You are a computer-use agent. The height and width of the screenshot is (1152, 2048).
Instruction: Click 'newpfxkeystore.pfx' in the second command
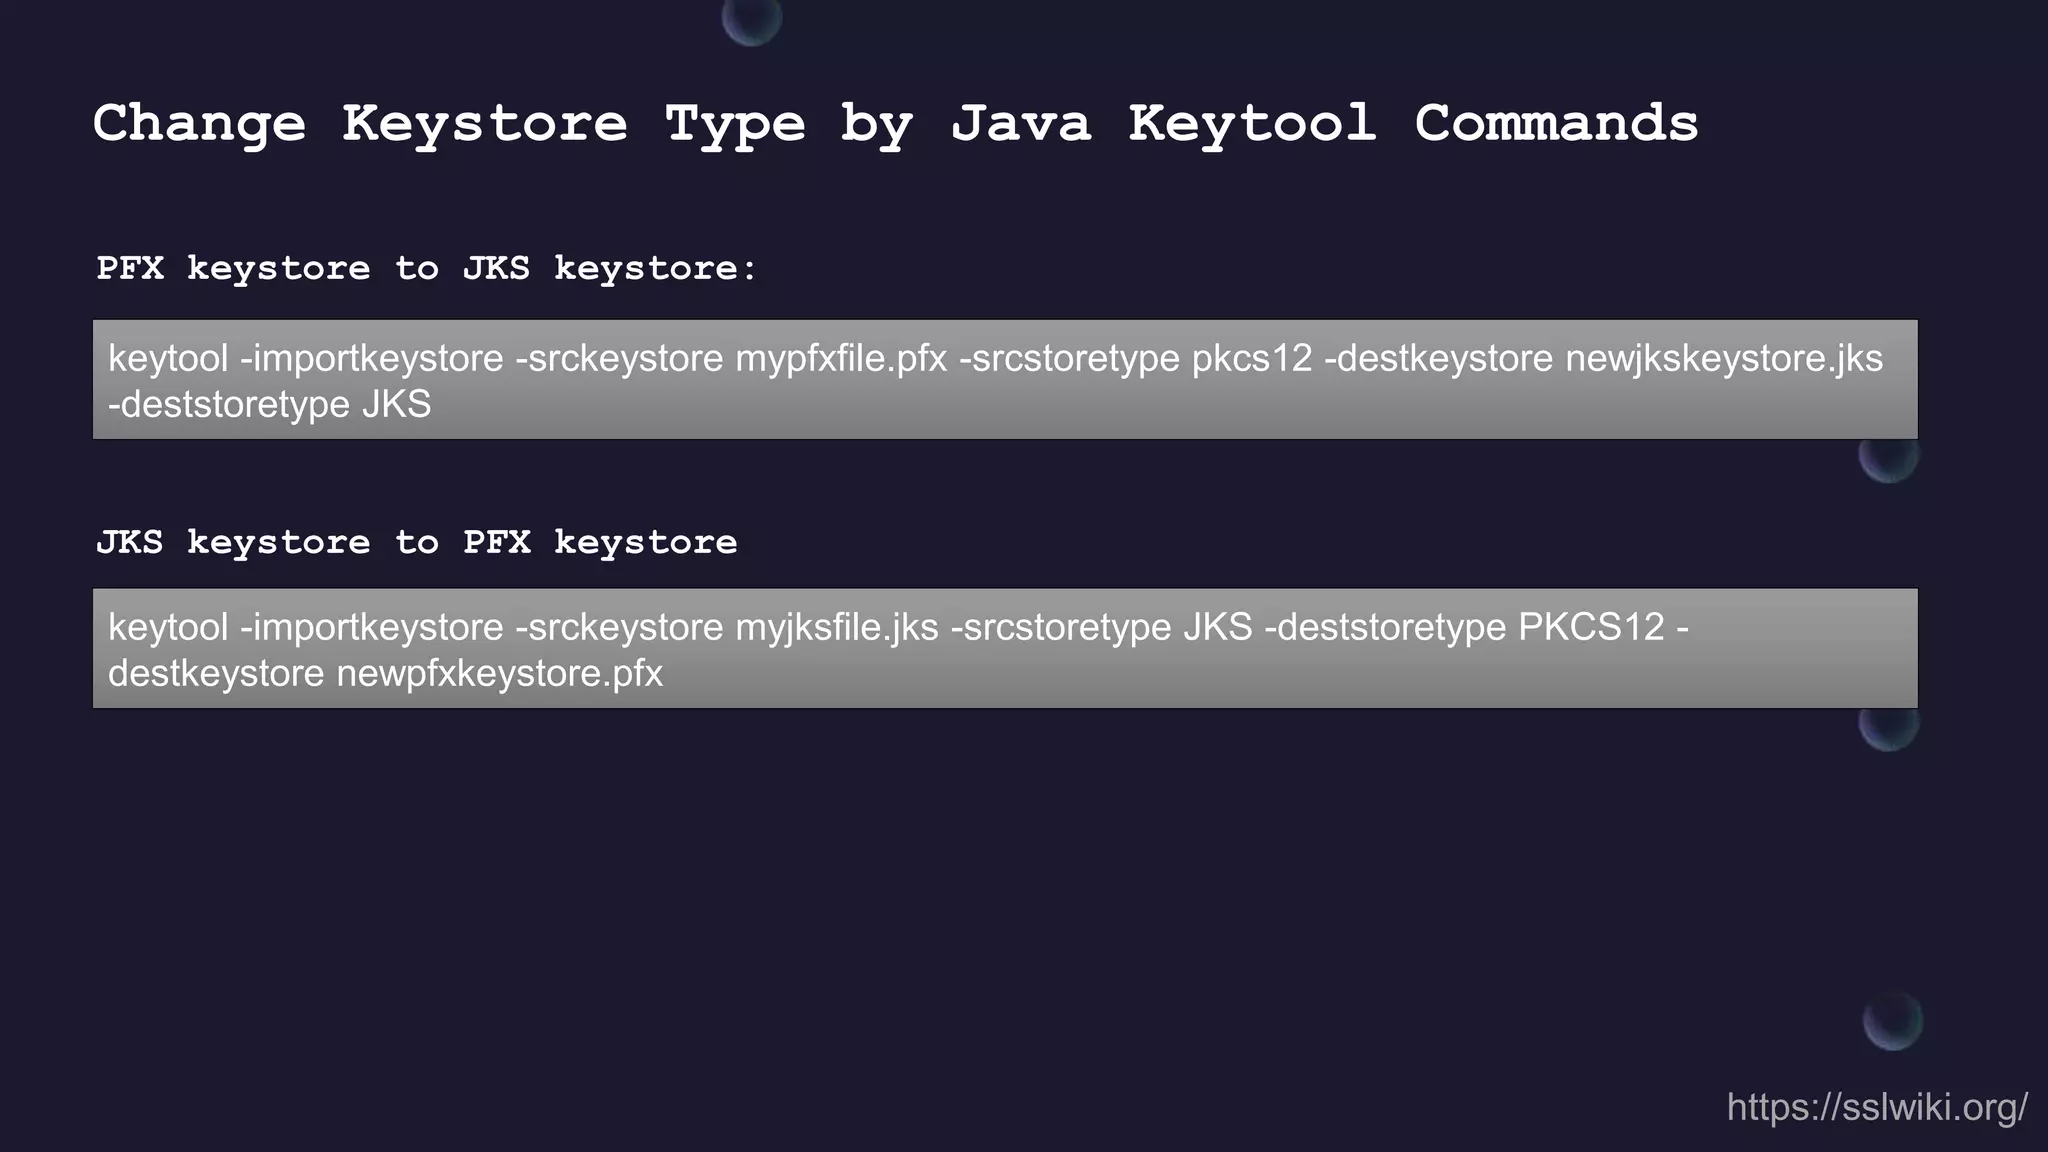click(499, 673)
